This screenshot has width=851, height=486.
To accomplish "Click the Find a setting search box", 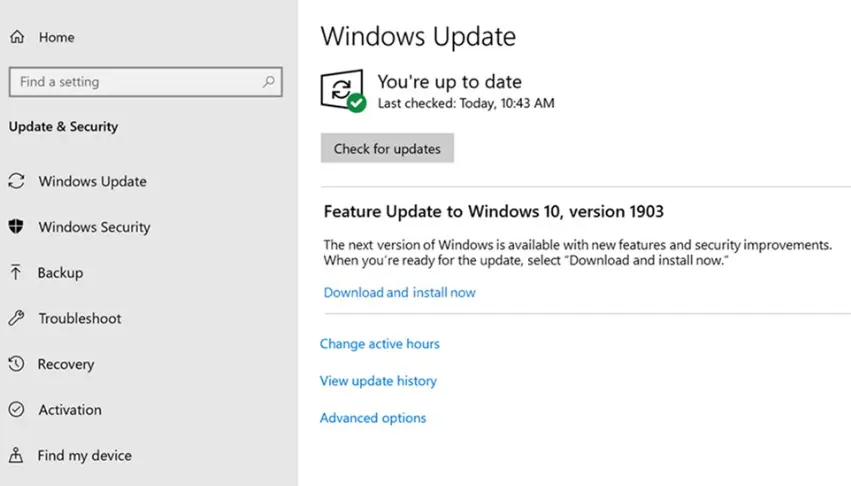I will 145,82.
